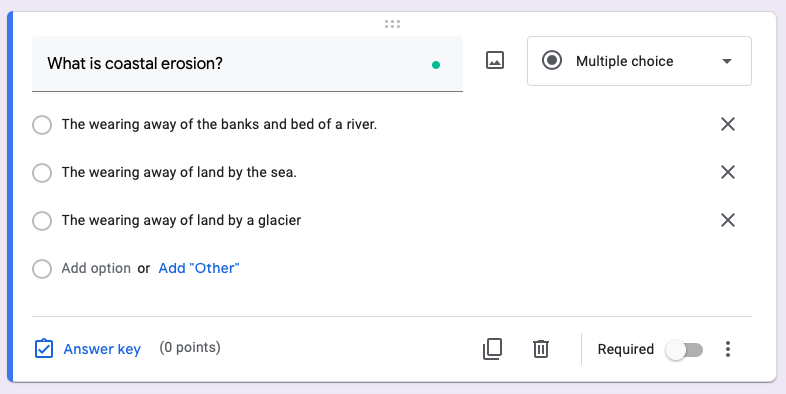Grab the drag handle dots at the top
The width and height of the screenshot is (786, 394).
[x=392, y=24]
